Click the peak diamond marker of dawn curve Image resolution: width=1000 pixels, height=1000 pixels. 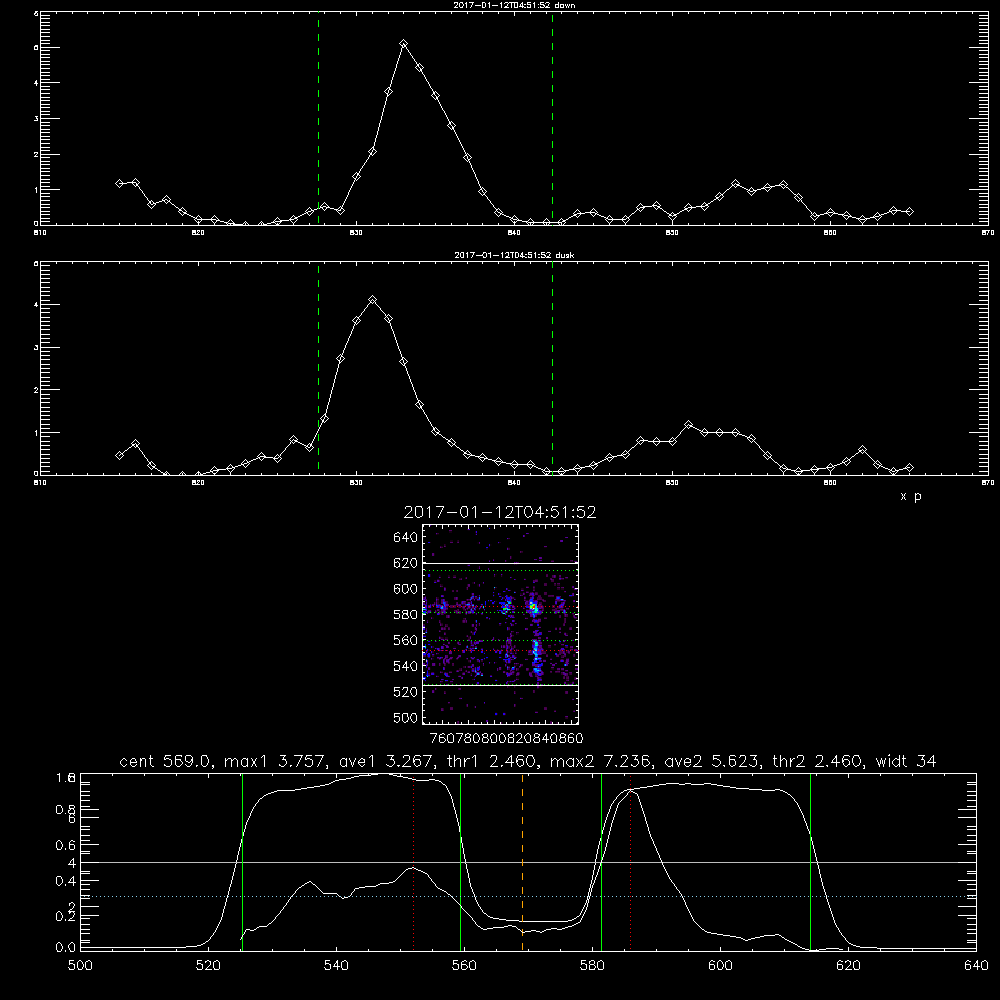tap(404, 43)
